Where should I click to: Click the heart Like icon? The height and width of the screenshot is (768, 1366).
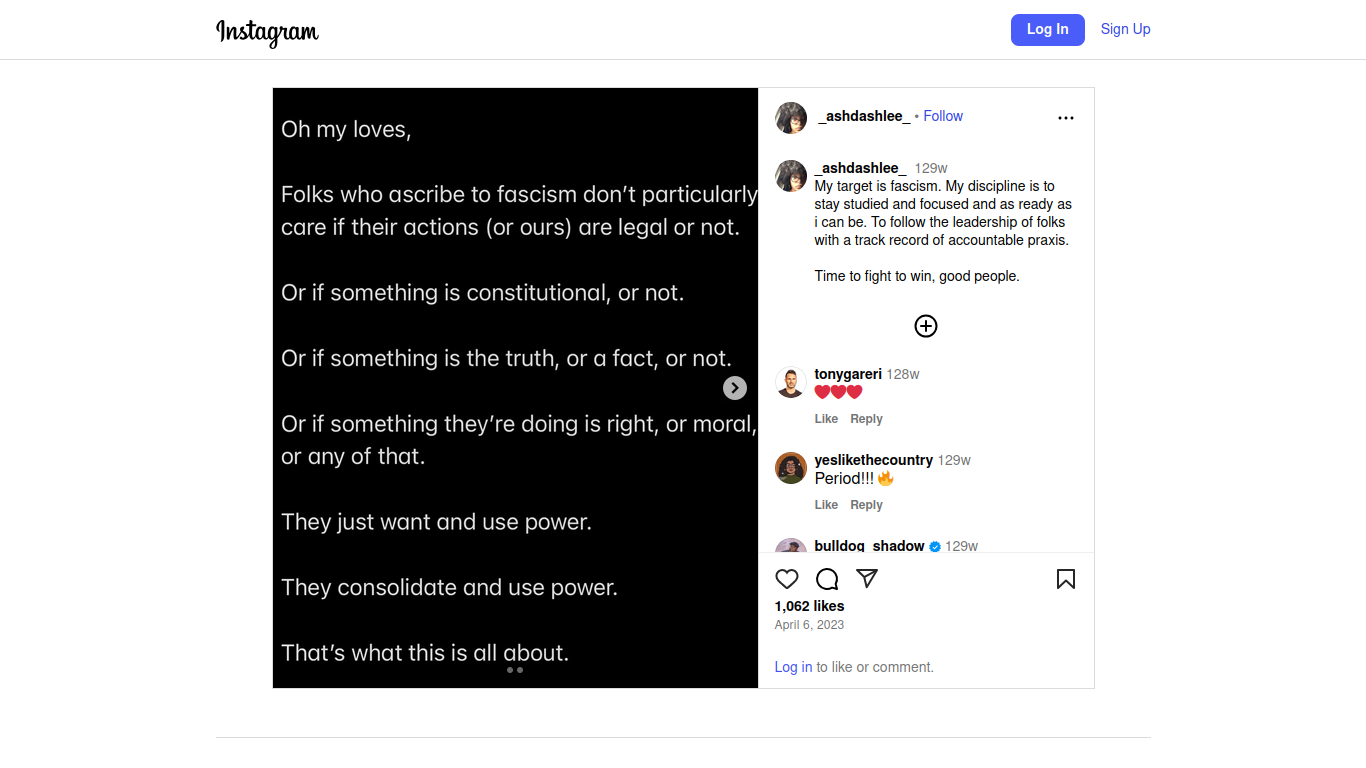click(787, 579)
